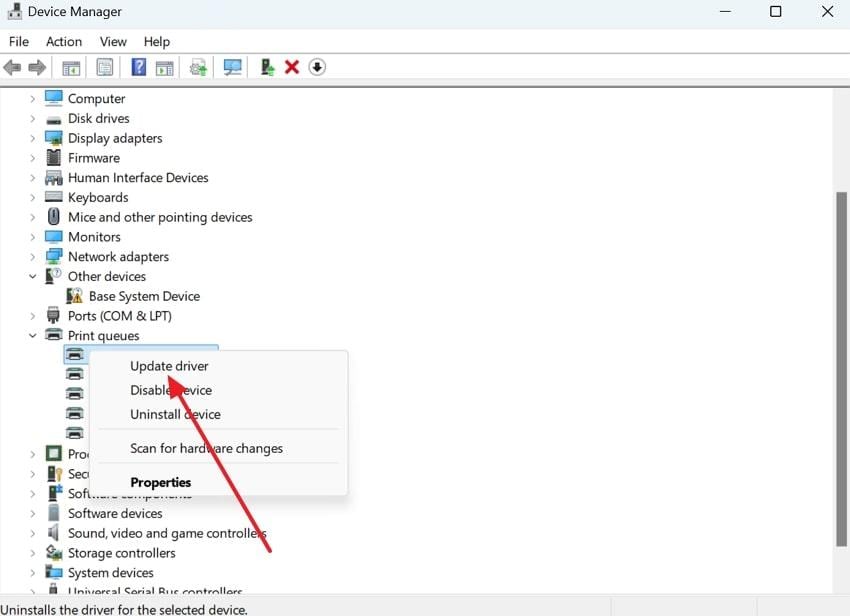This screenshot has width=850, height=616.
Task: Collapse the Other devices node
Action: (32, 276)
